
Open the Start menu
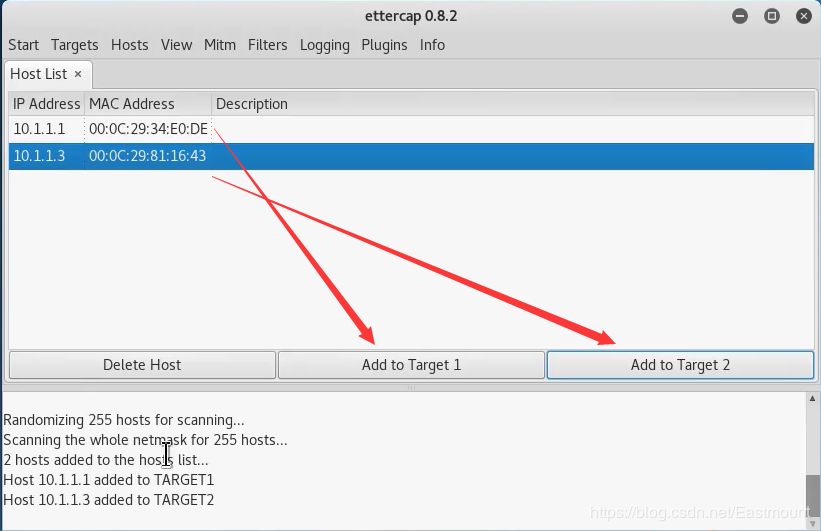click(24, 45)
